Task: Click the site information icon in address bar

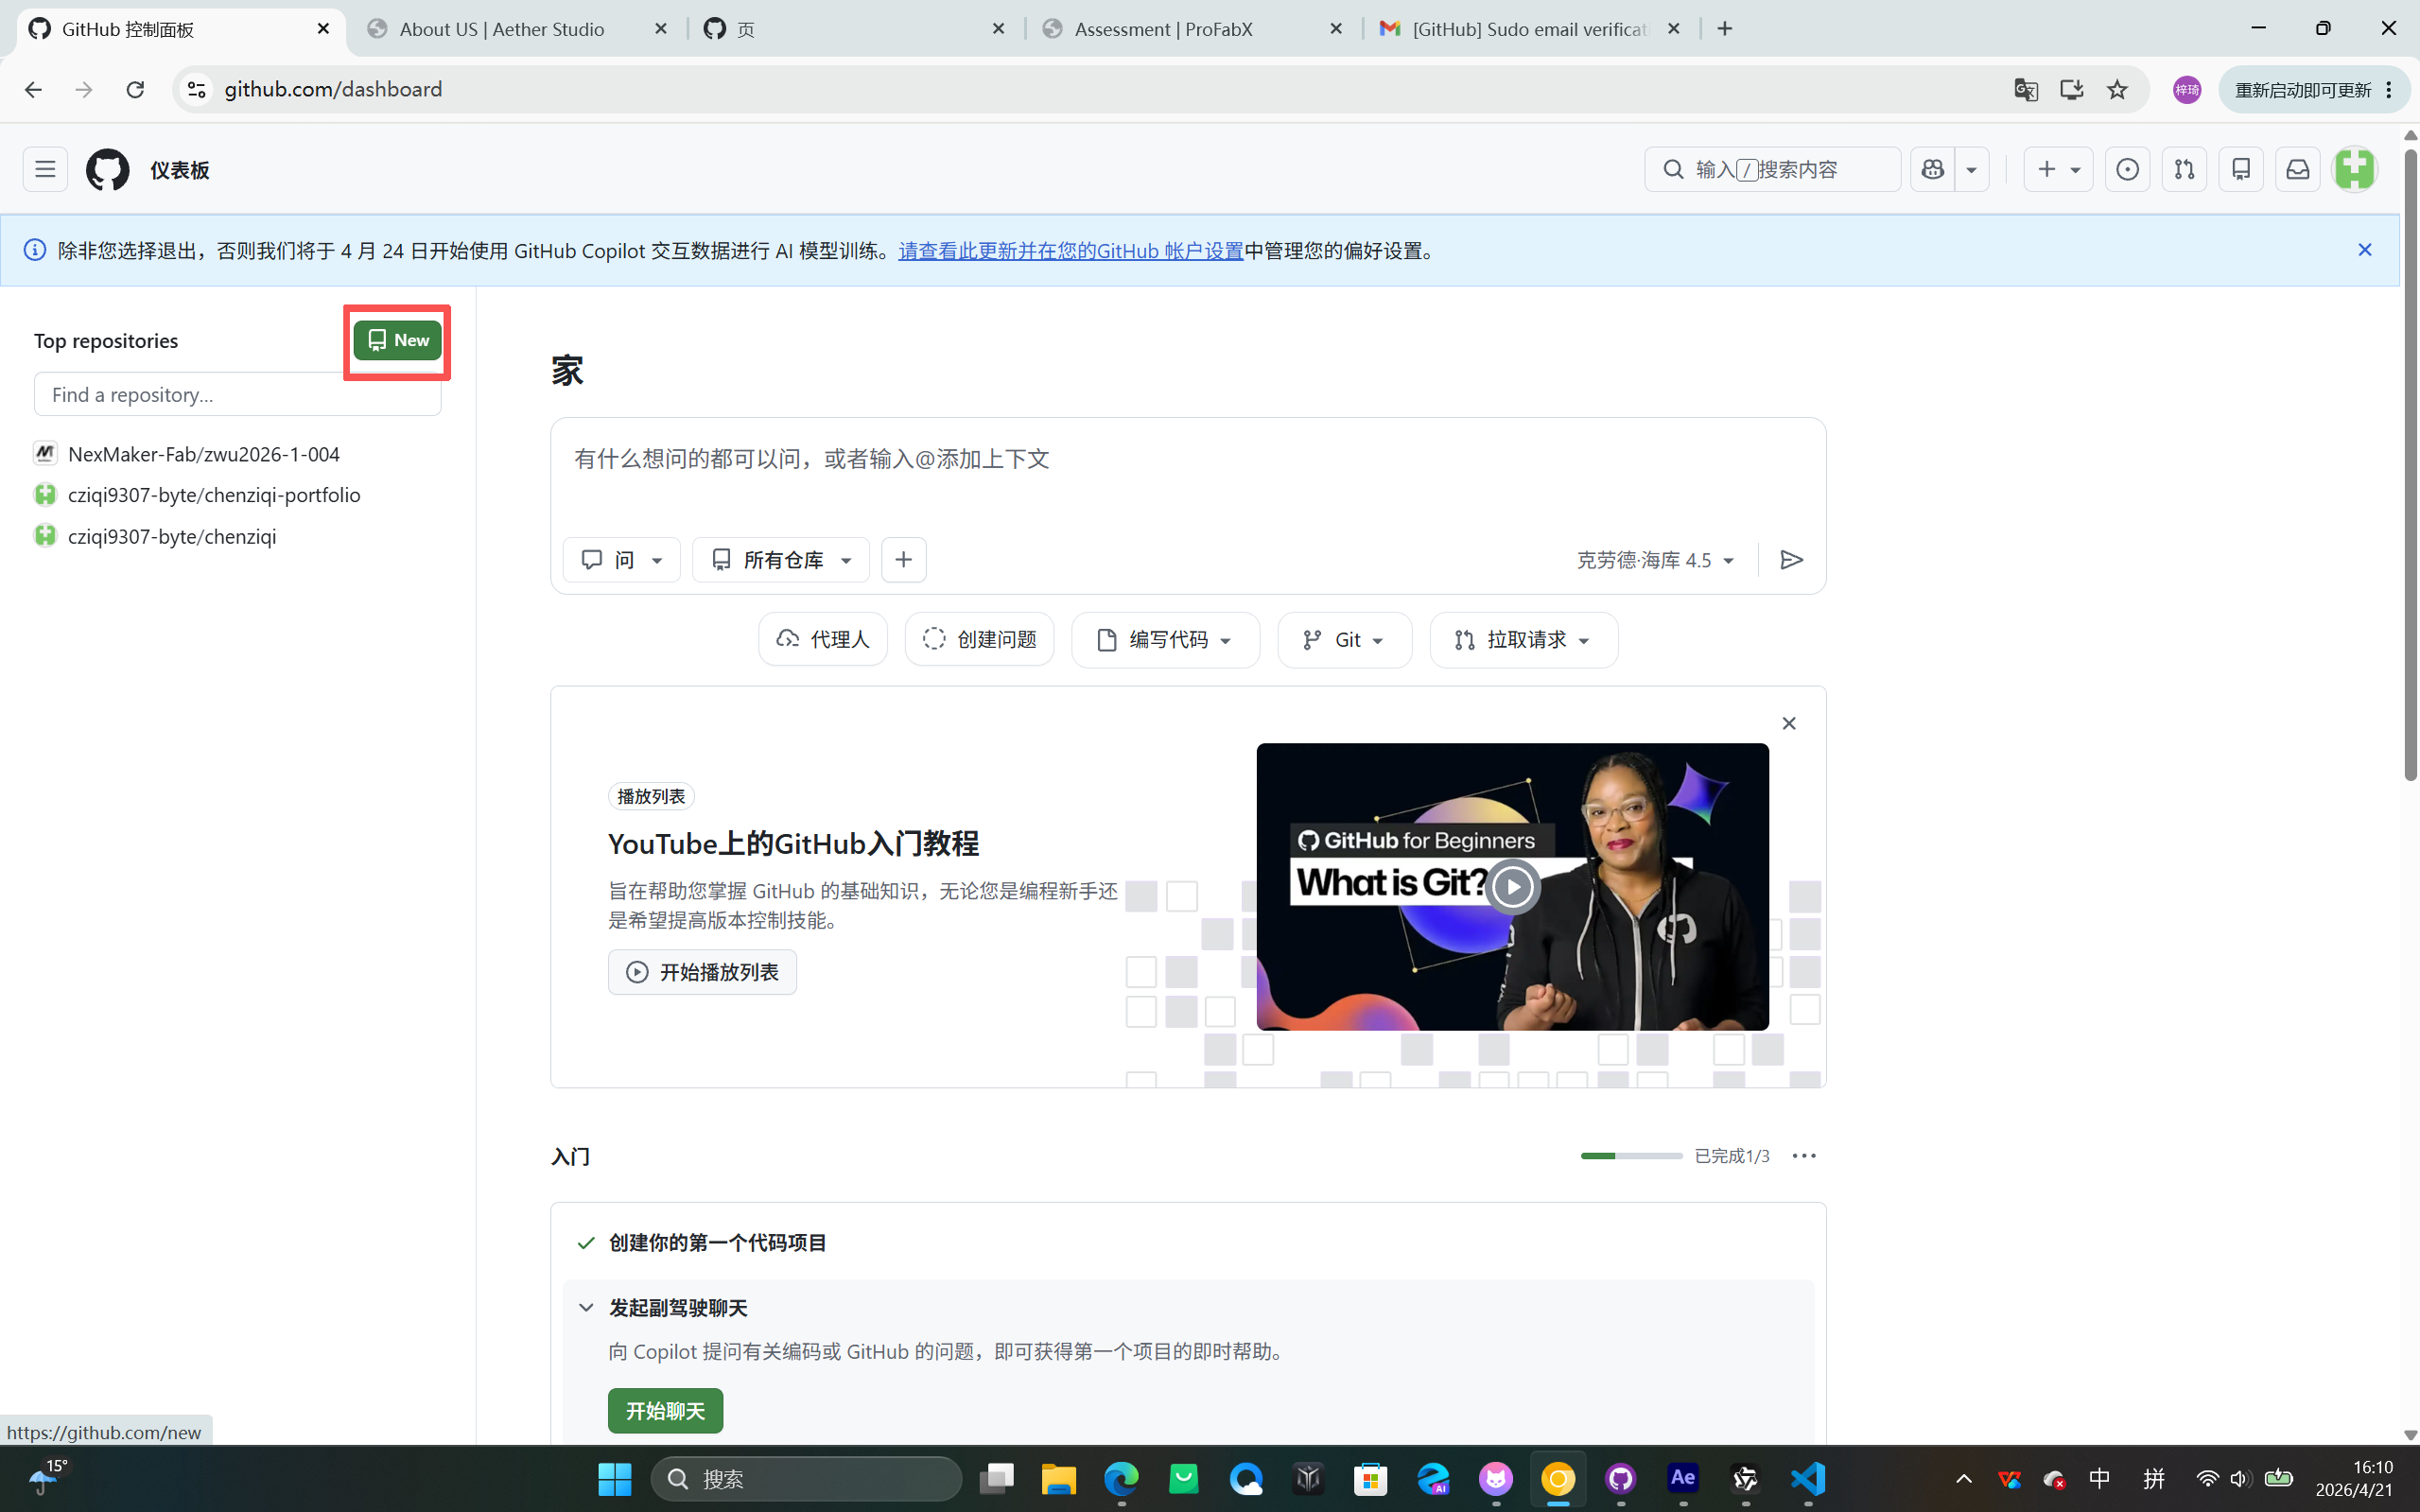Action: tap(197, 89)
